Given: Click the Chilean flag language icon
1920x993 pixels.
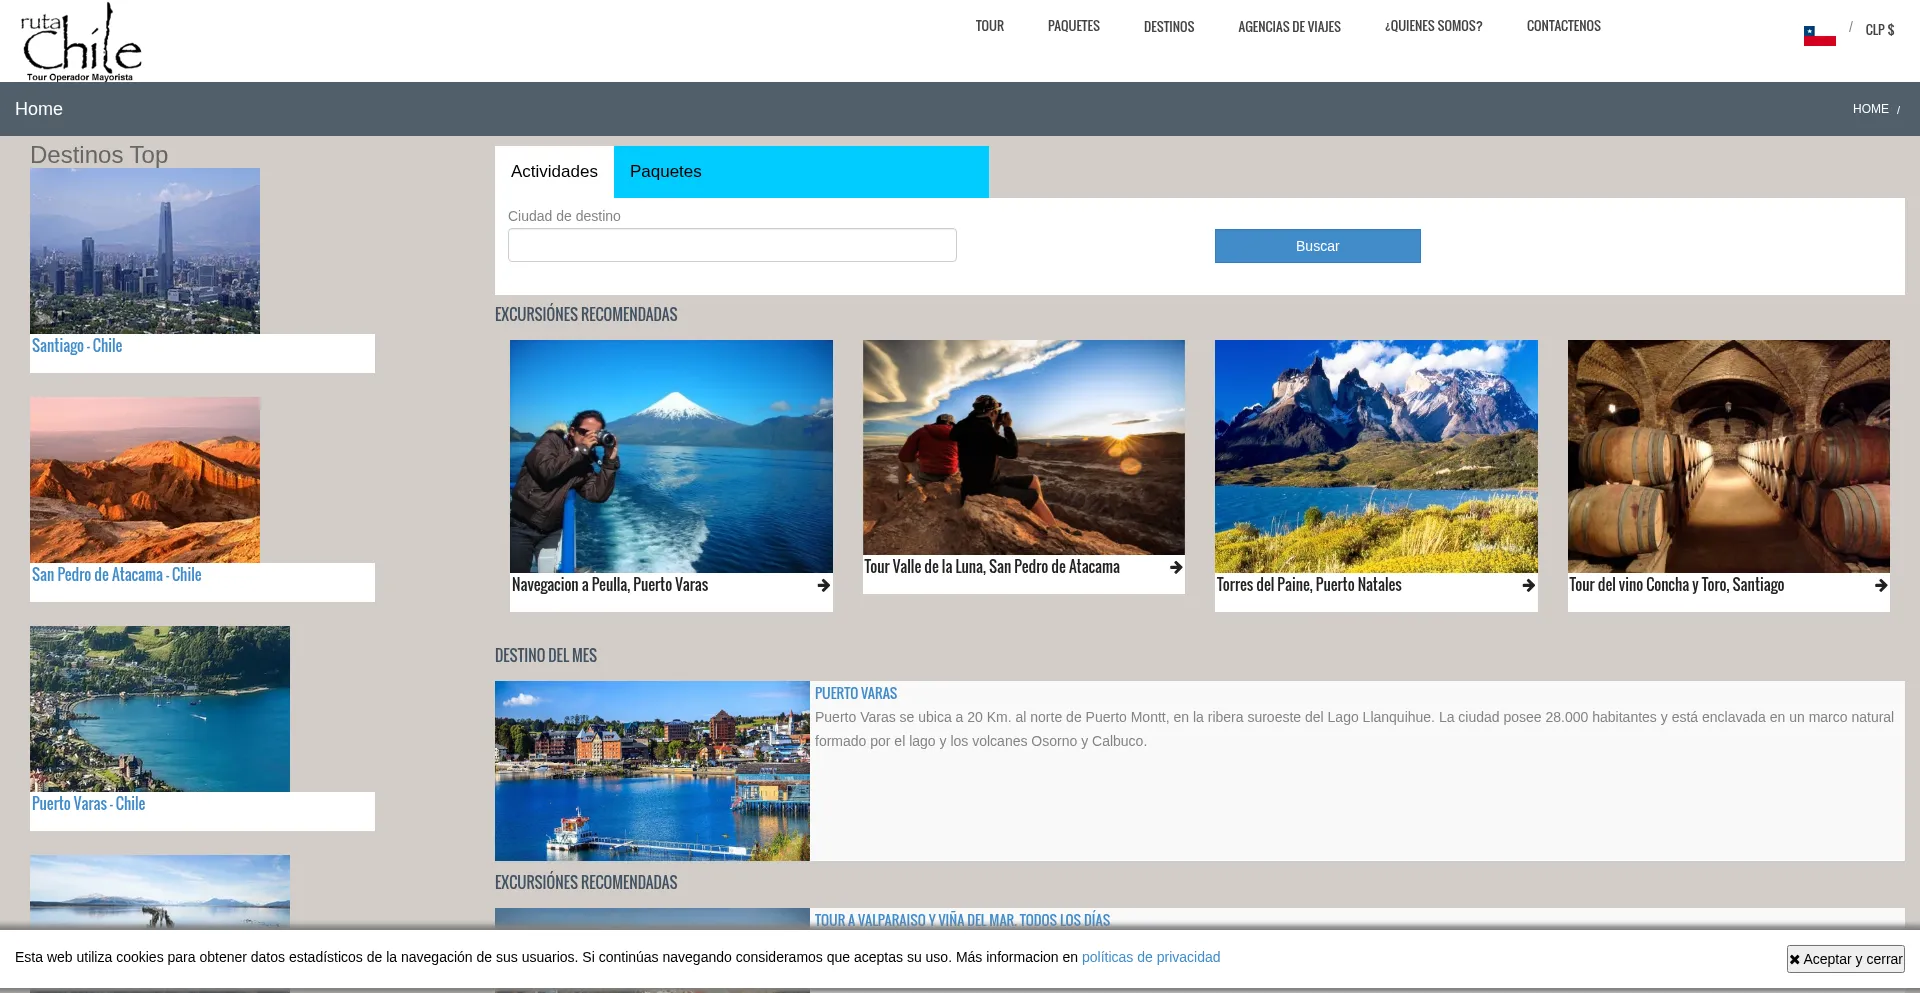Looking at the screenshot, I should tap(1819, 36).
